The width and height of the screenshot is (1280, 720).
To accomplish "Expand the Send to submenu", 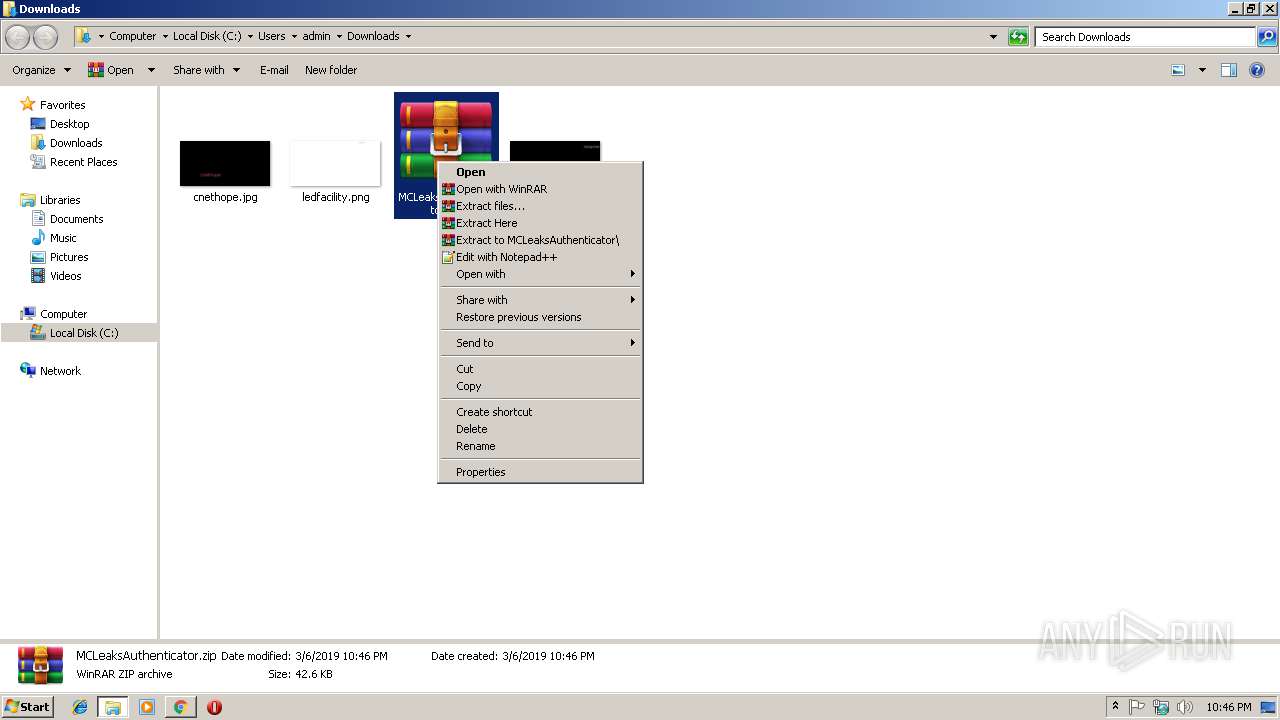I will pyautogui.click(x=540, y=343).
